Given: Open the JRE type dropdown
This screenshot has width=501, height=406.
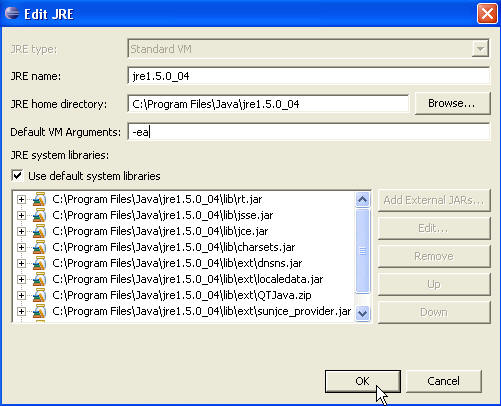Looking at the screenshot, I should (x=480, y=49).
